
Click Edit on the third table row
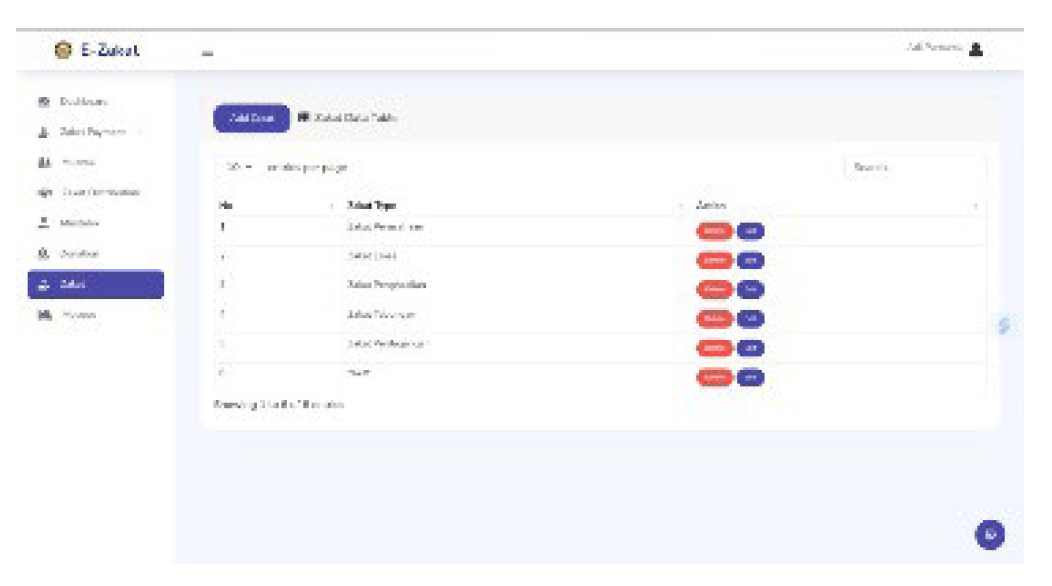click(750, 289)
